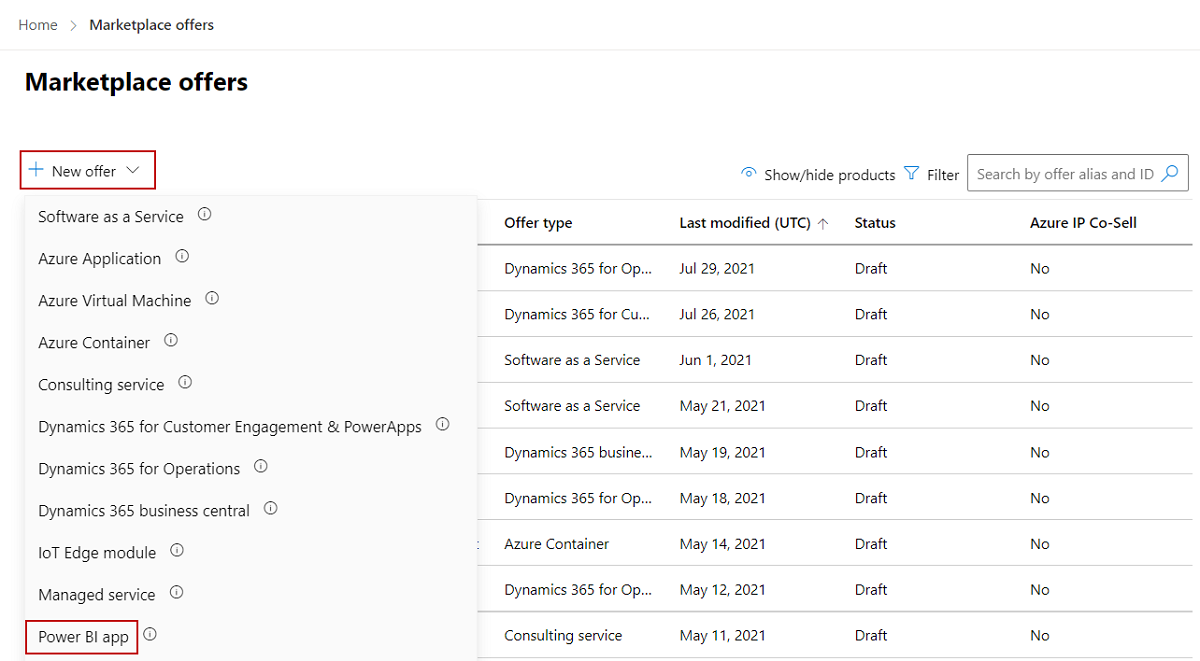The image size is (1200, 661).
Task: Click info icon next to Azure Container
Action: pyautogui.click(x=171, y=340)
